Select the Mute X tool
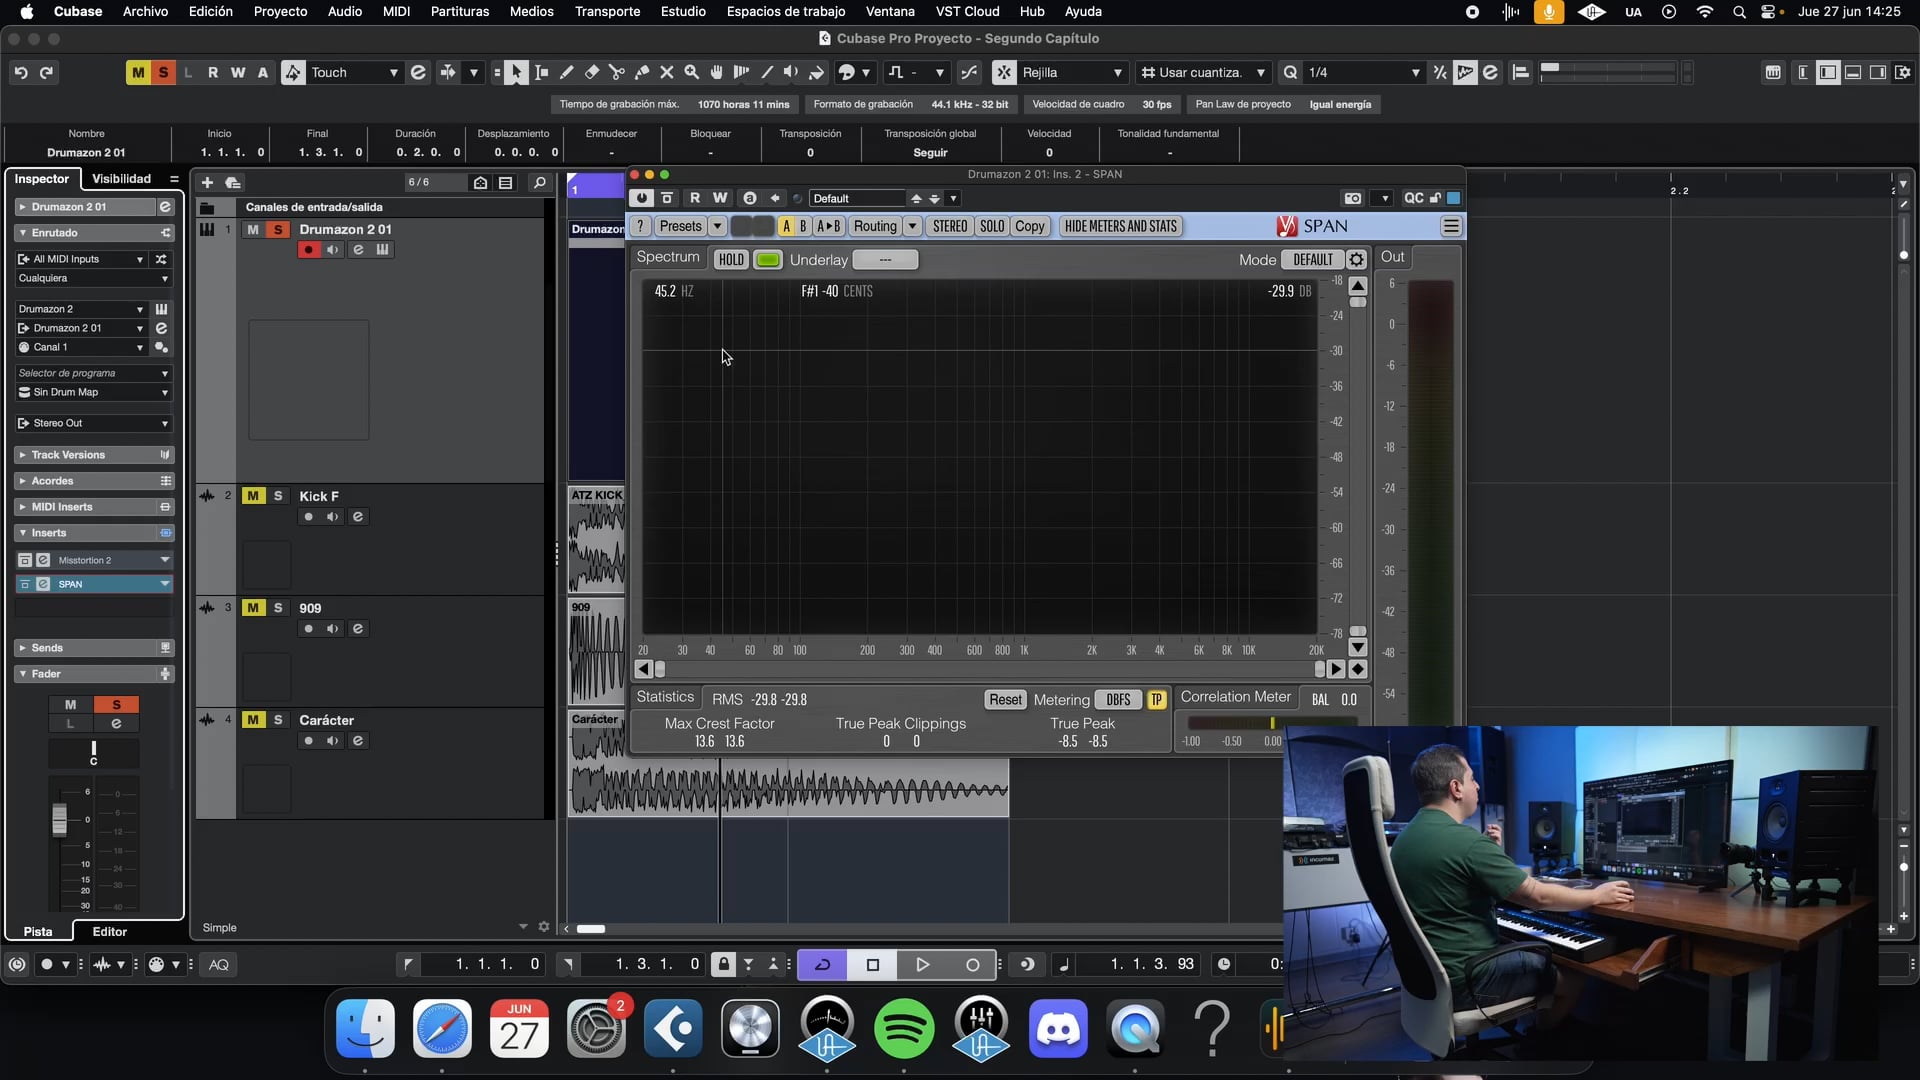Viewport: 1920px width, 1080px height. pos(667,72)
